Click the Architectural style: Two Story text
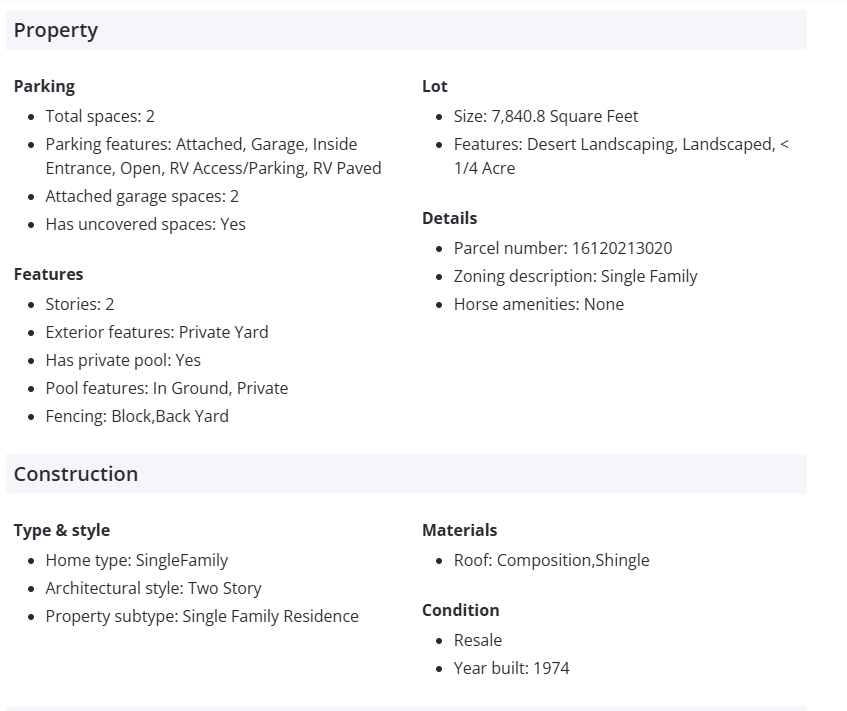The width and height of the screenshot is (847, 711). point(153,588)
